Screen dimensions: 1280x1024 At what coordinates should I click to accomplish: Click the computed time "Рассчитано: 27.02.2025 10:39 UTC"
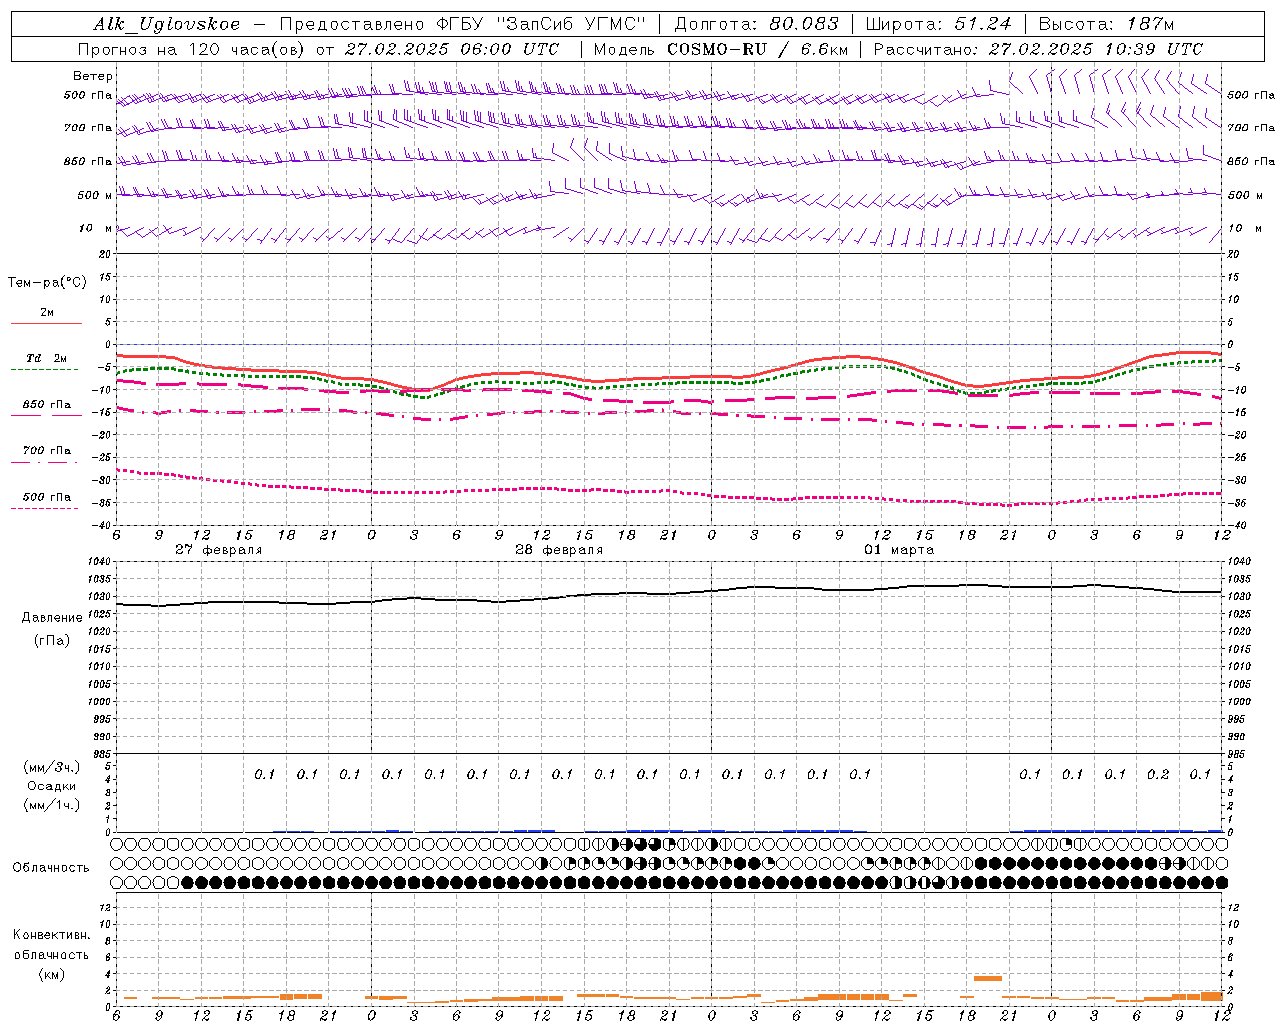[1038, 49]
